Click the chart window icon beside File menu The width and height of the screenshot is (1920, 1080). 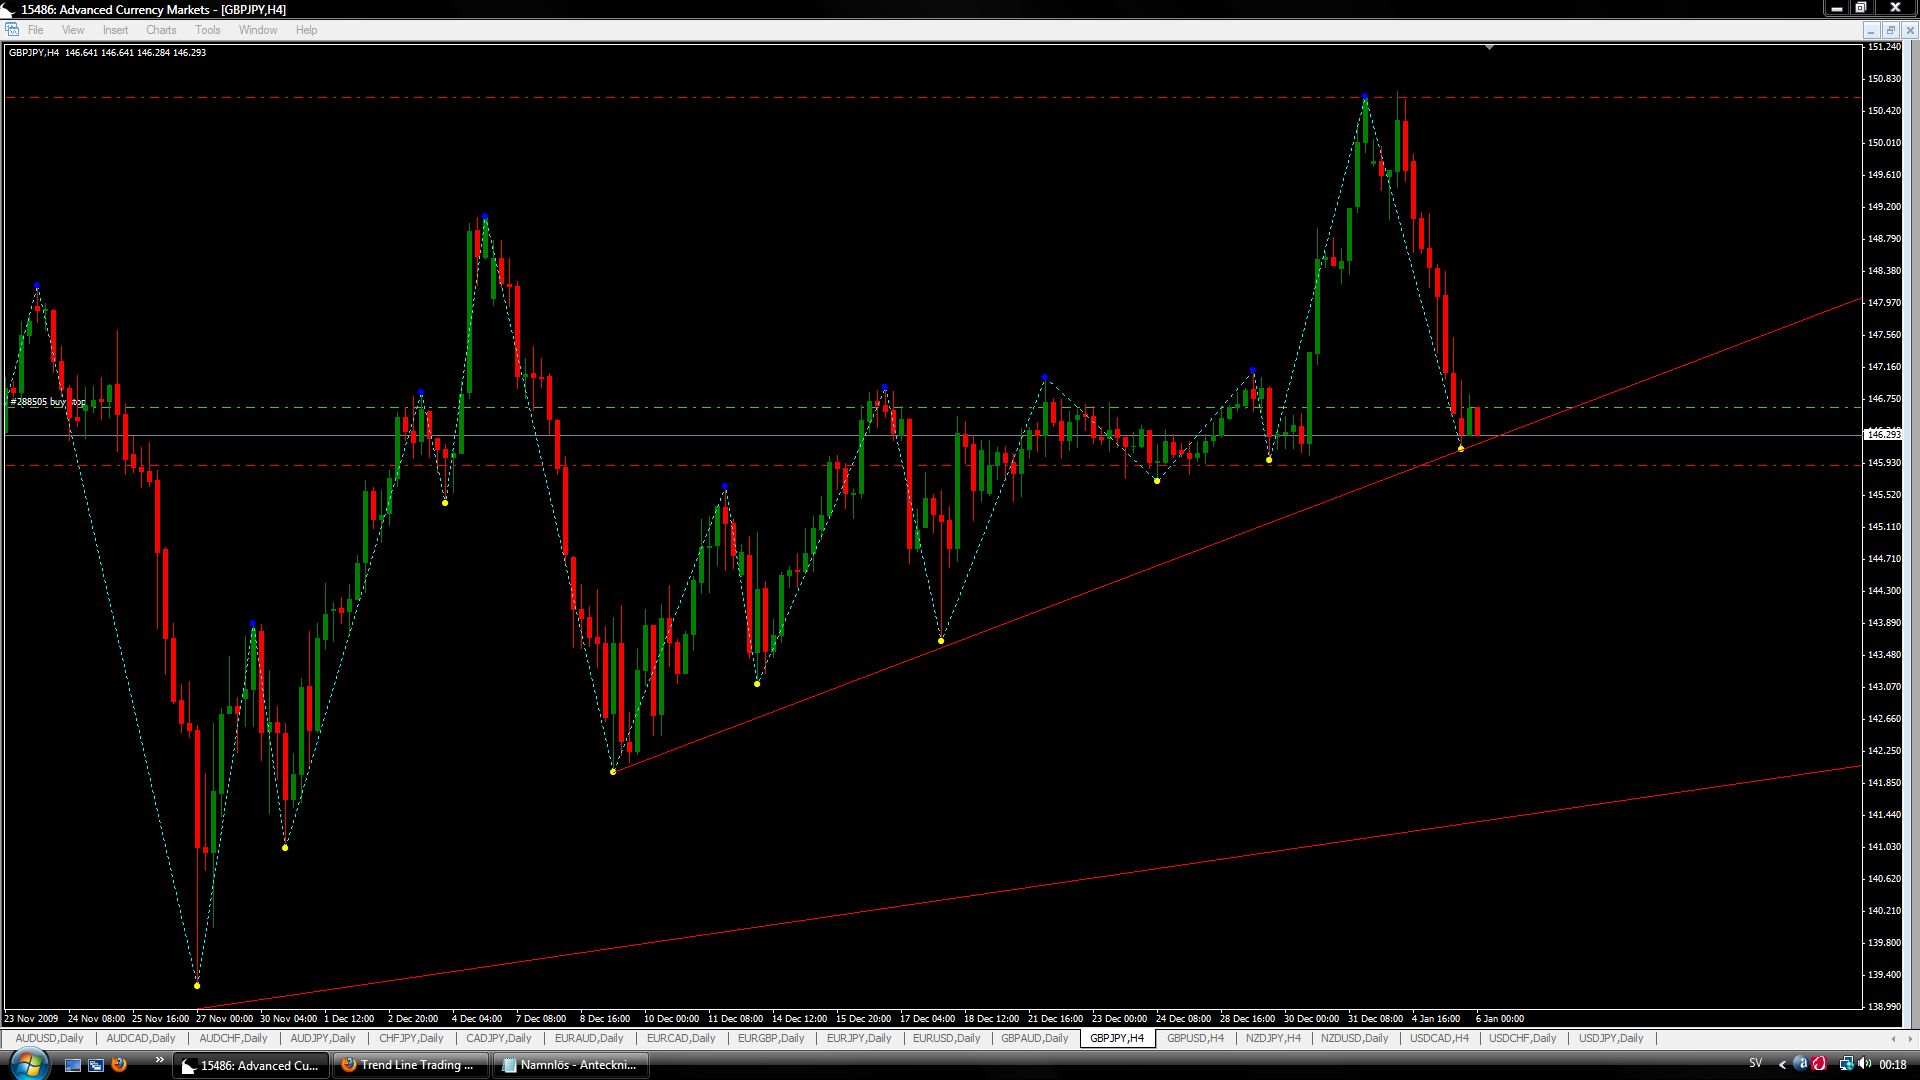pos(12,30)
